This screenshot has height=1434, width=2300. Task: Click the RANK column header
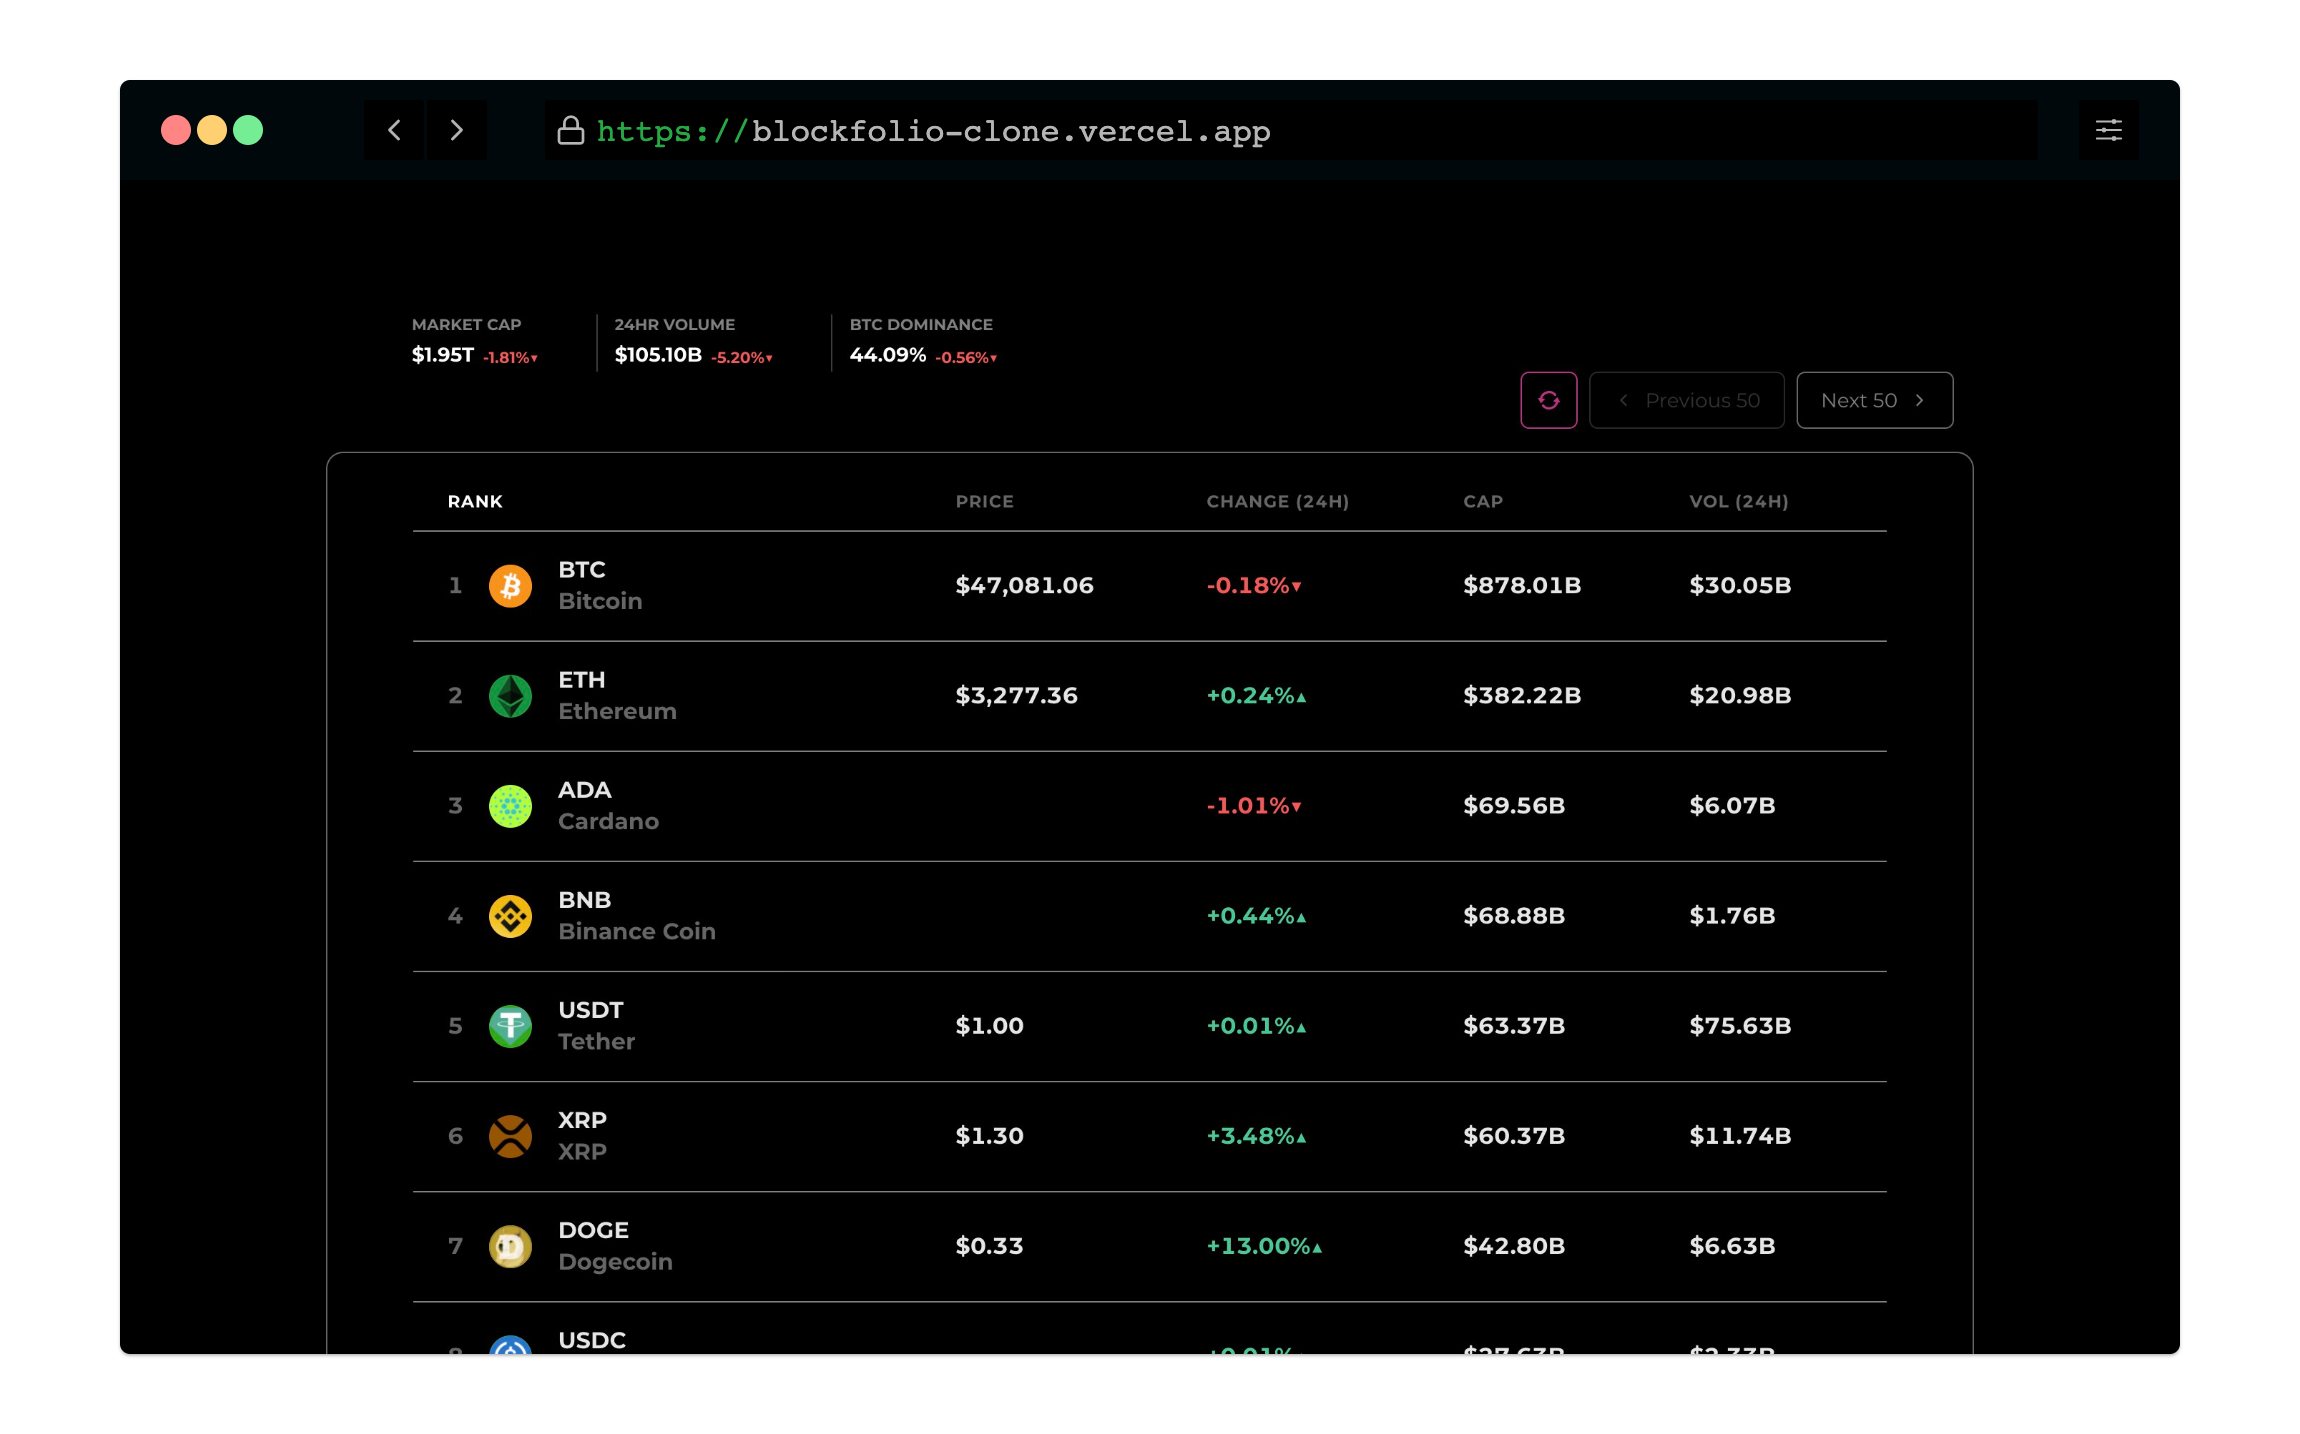point(475,501)
